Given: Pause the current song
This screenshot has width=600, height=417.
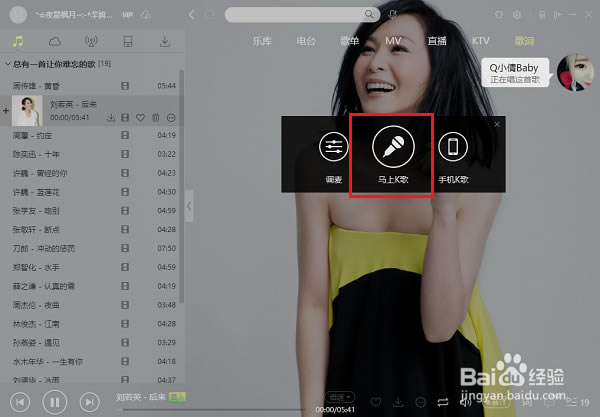Looking at the screenshot, I should click(54, 402).
